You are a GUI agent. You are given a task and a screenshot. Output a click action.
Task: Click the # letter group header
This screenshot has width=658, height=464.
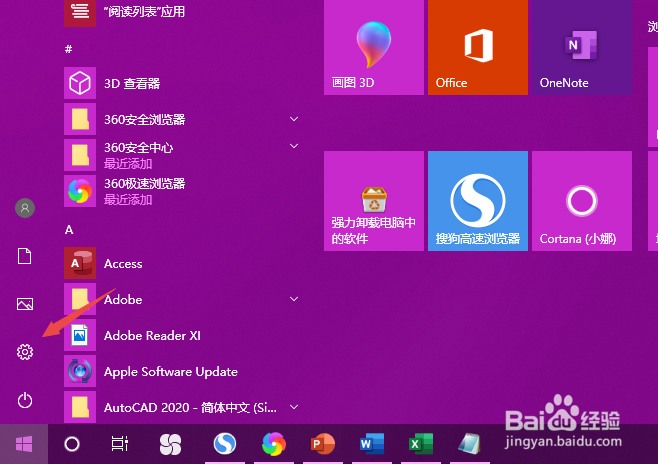[x=68, y=49]
